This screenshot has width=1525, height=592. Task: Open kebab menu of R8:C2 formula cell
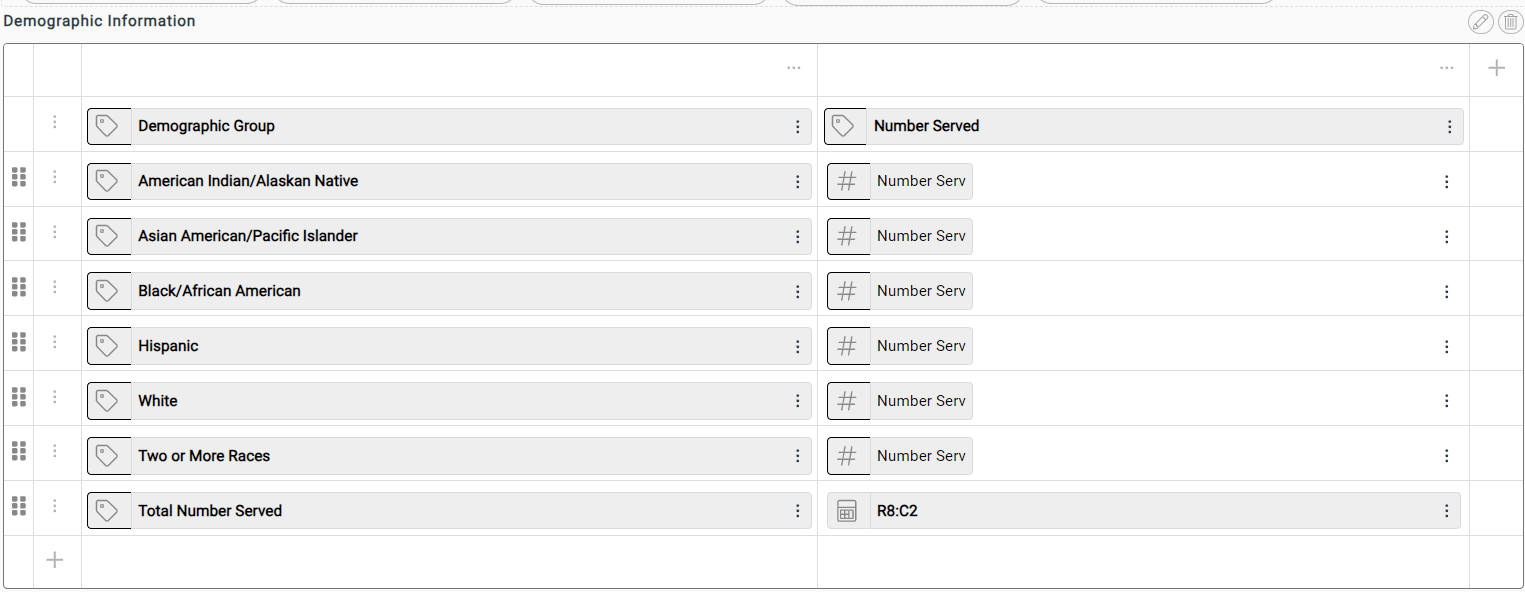point(1446,511)
